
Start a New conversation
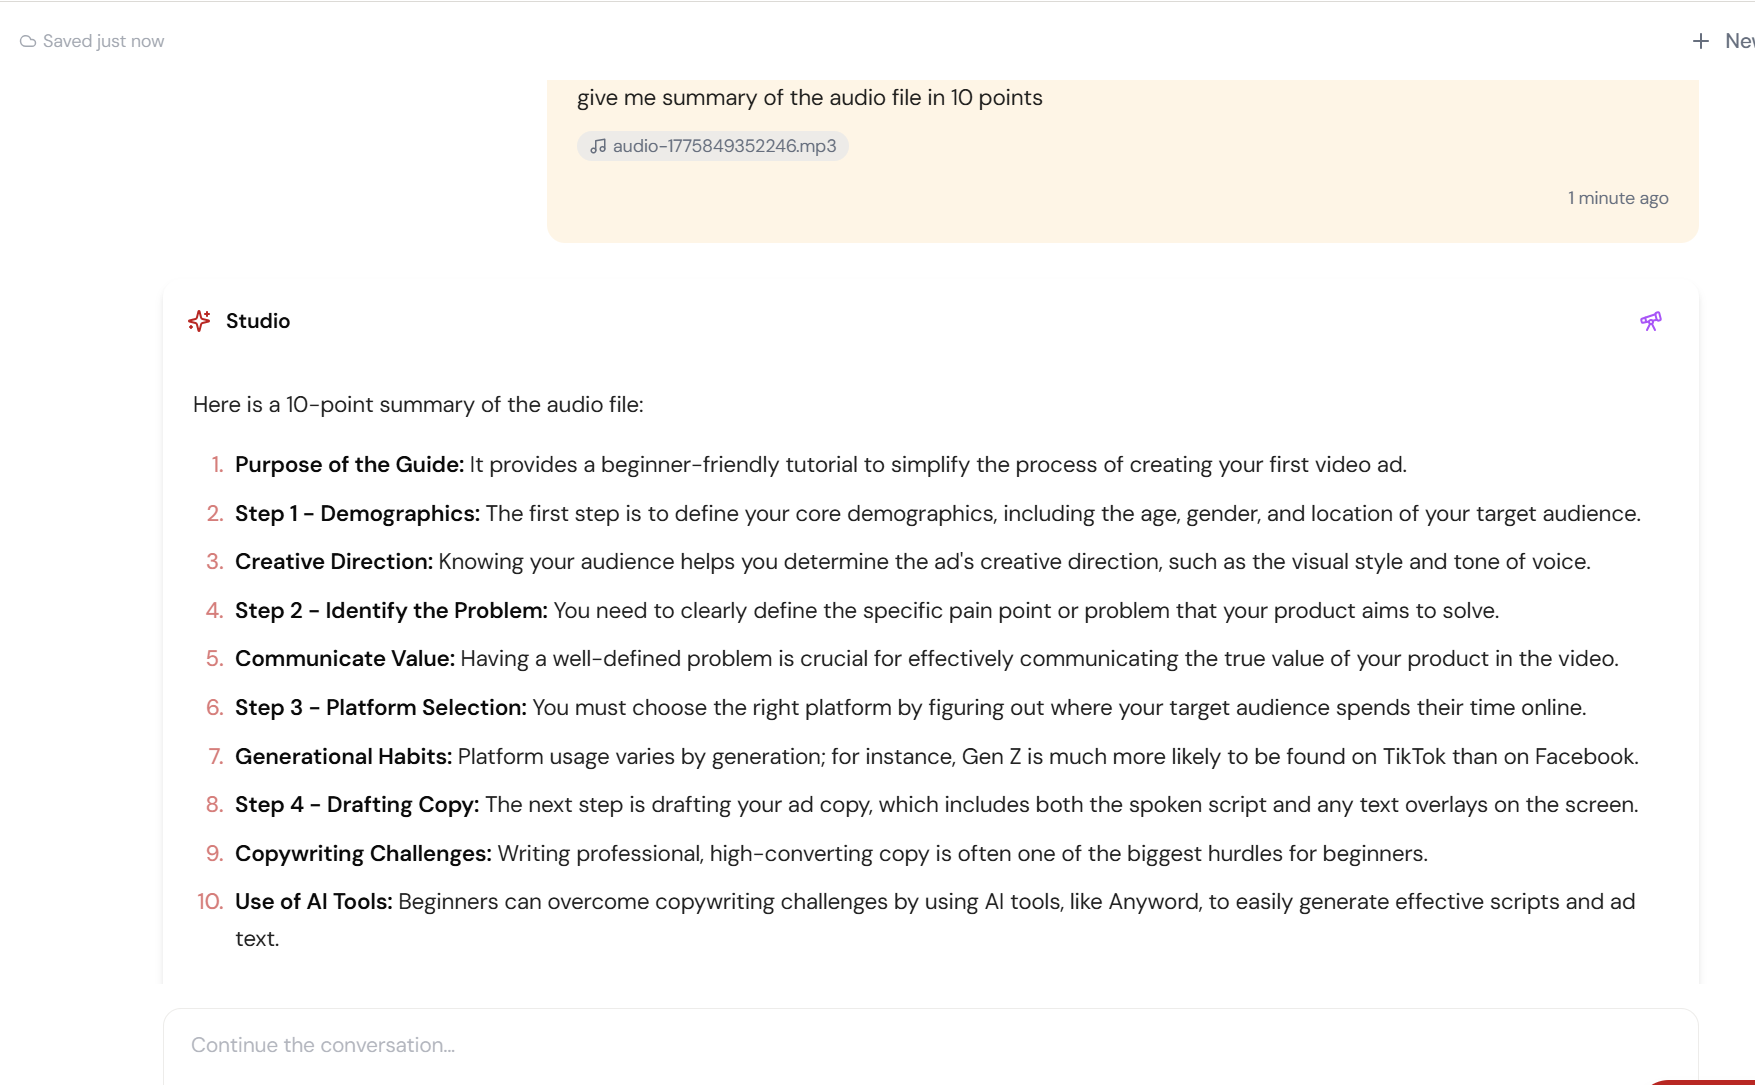1738,41
